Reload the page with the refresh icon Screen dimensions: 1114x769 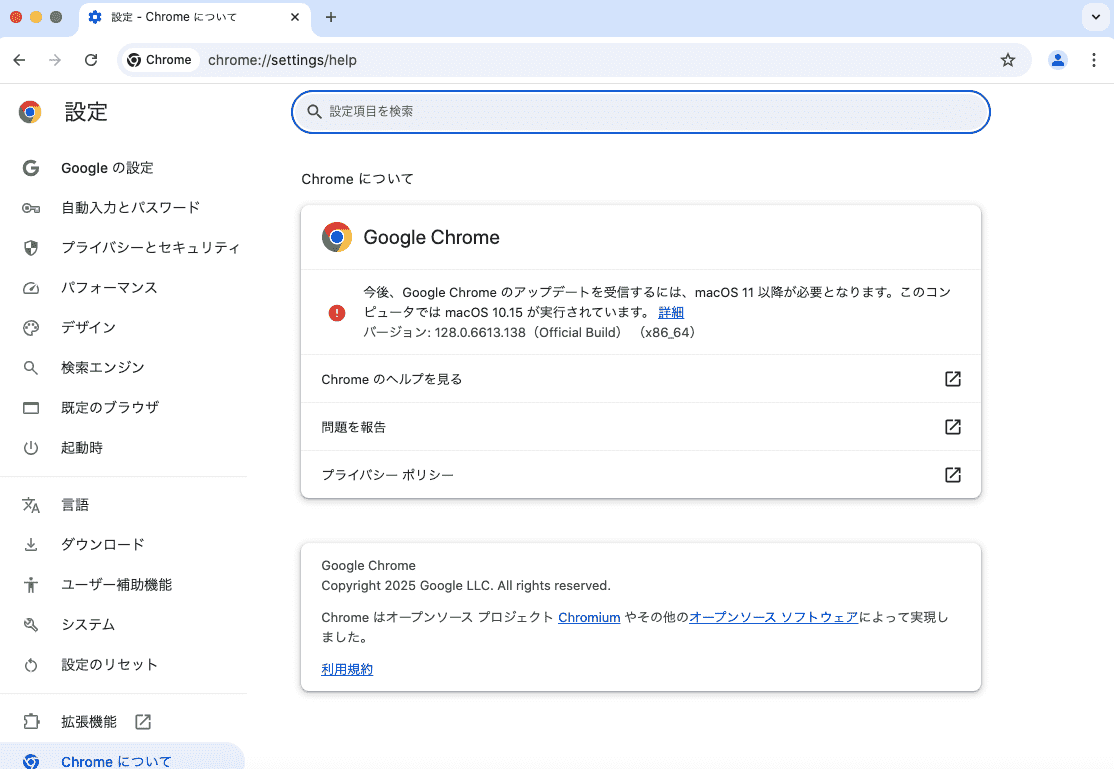click(91, 60)
